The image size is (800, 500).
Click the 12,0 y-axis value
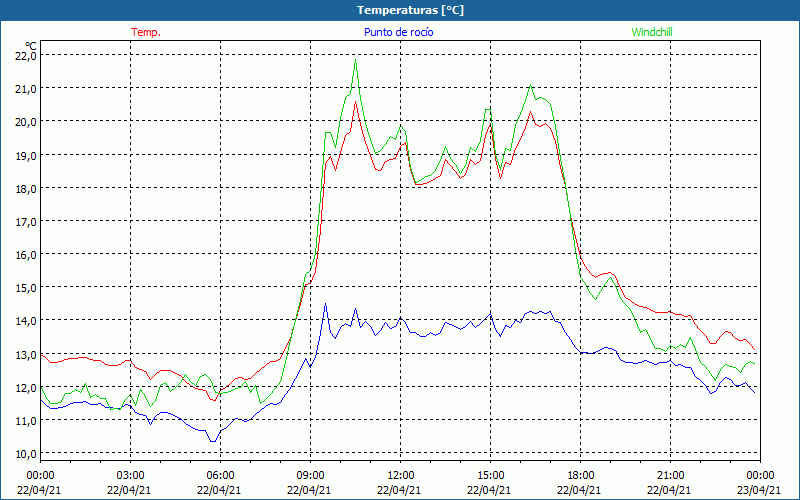point(26,387)
